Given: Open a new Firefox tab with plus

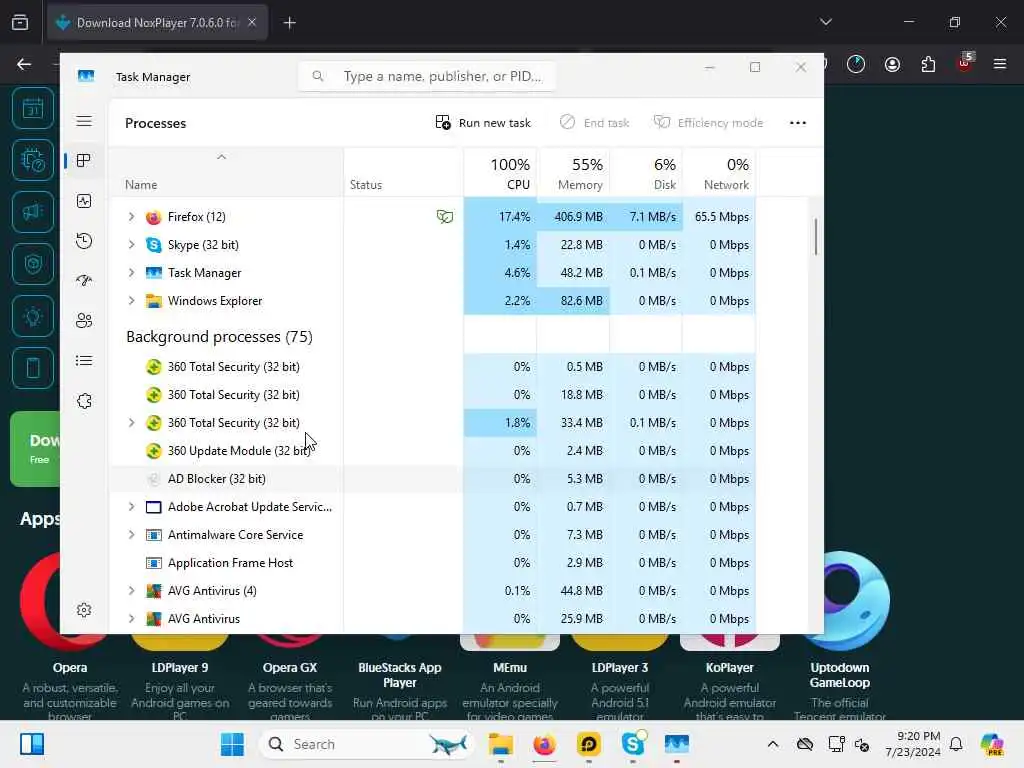Looking at the screenshot, I should (289, 23).
